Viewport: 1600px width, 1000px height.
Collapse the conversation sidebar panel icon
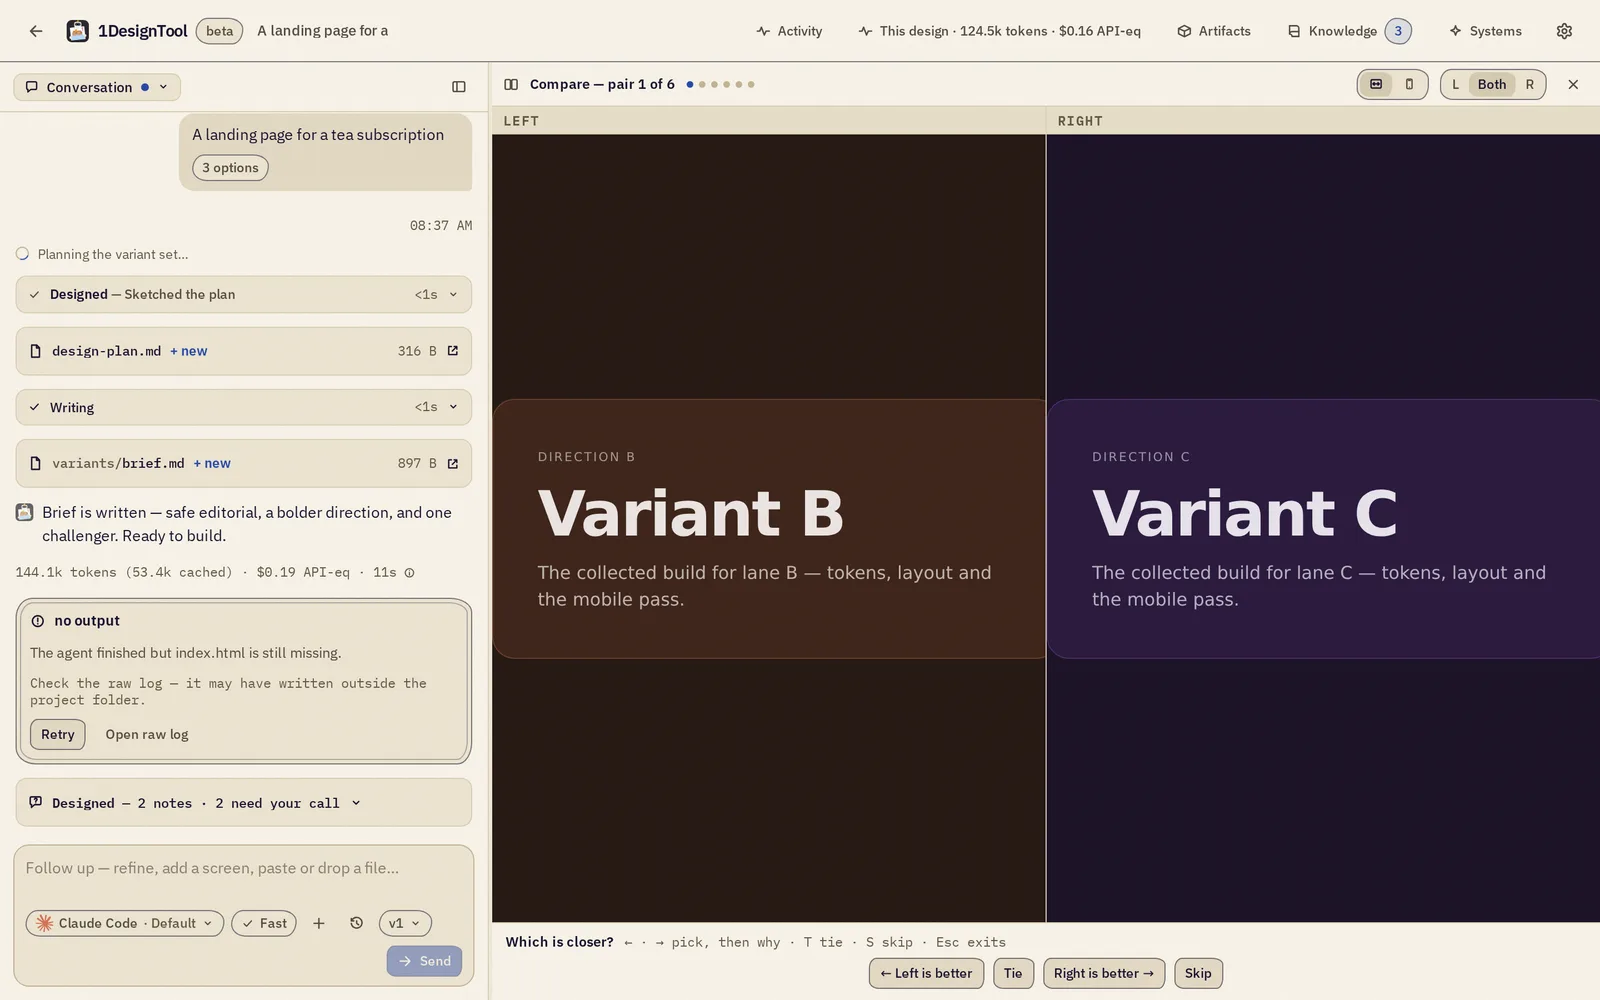click(x=459, y=87)
